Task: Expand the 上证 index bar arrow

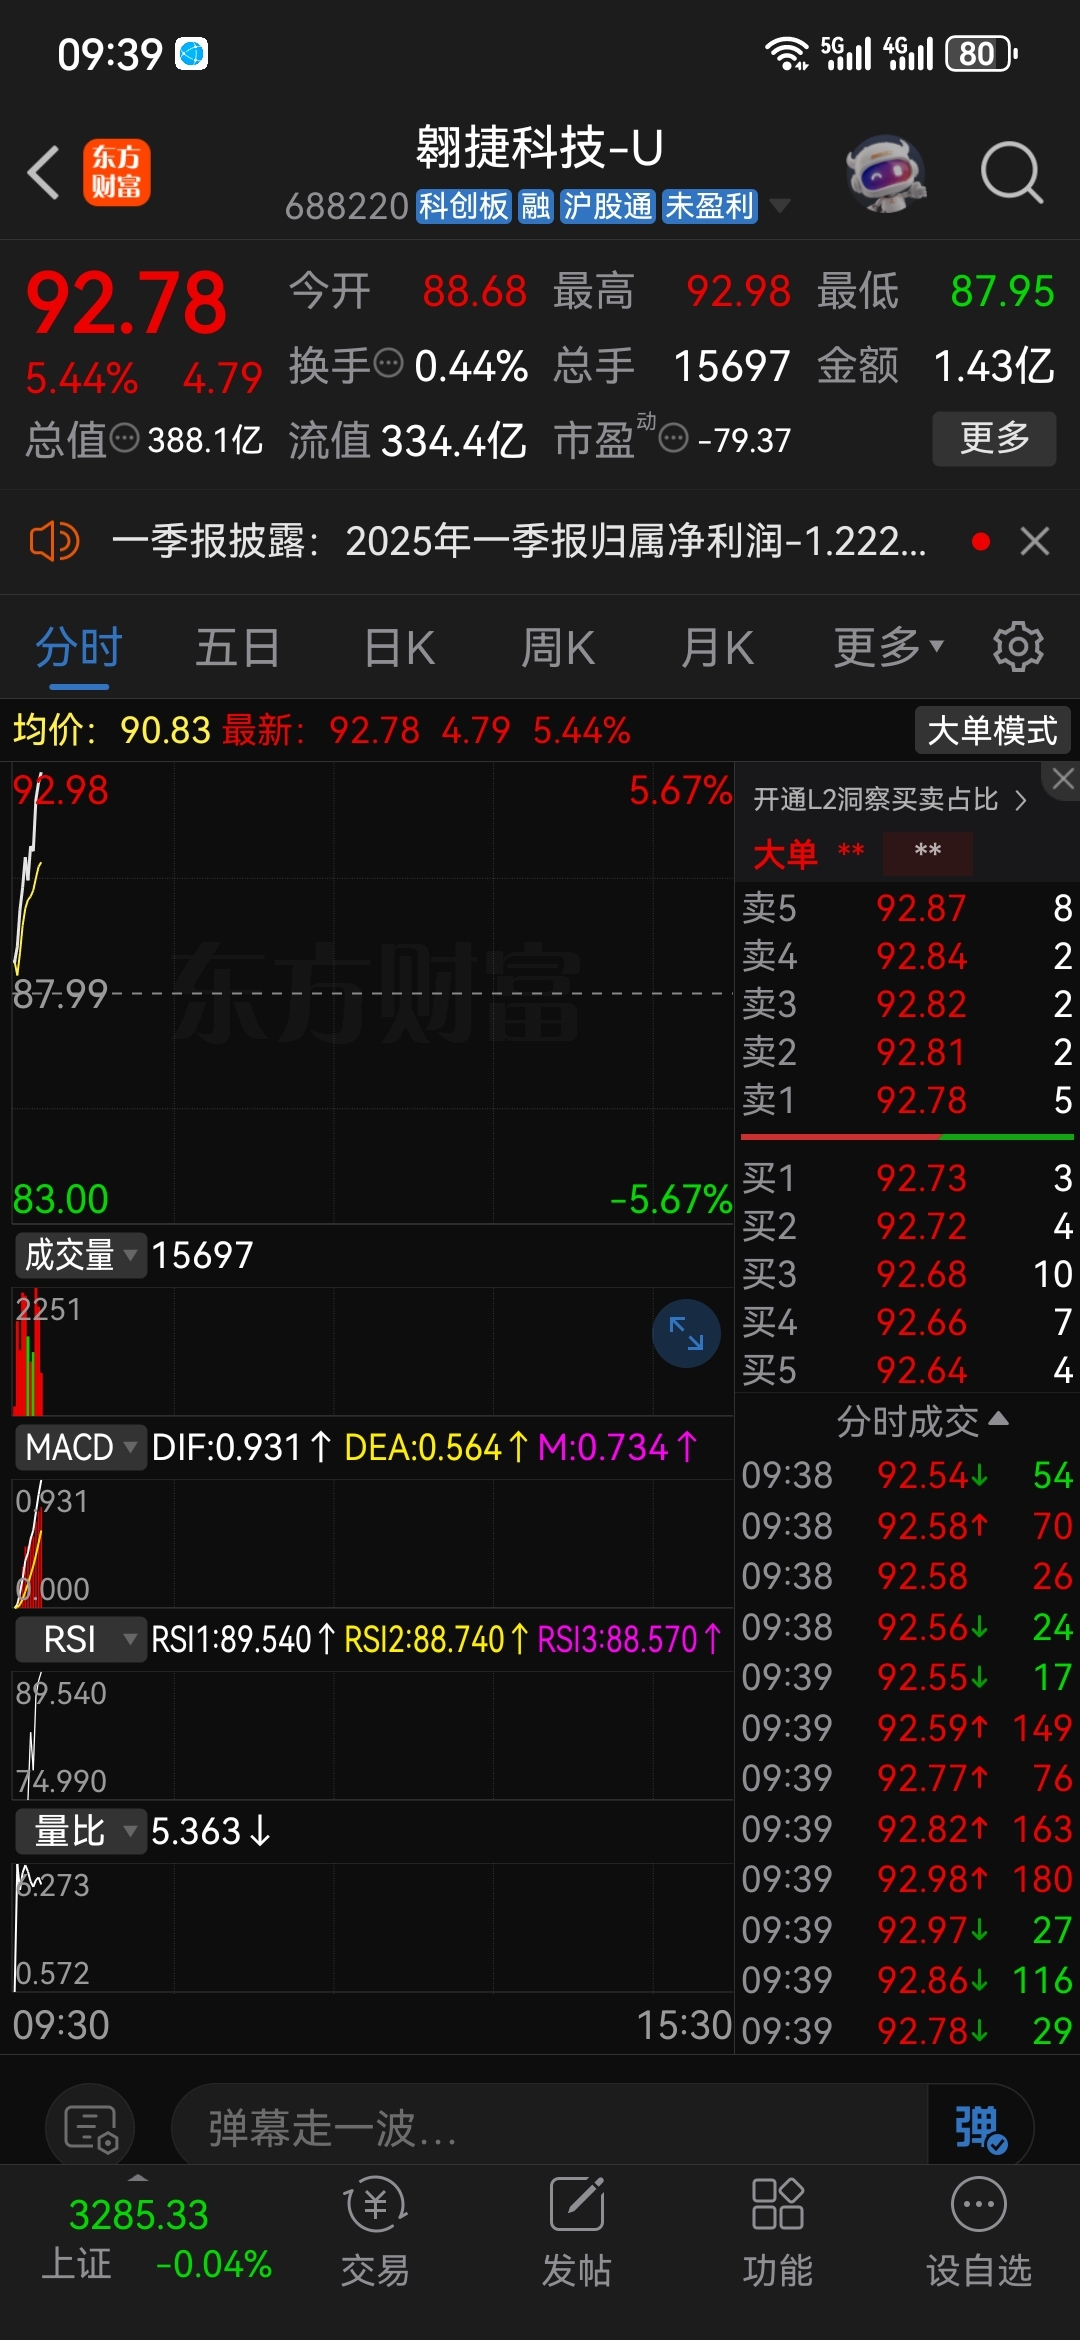Action: (x=139, y=2177)
